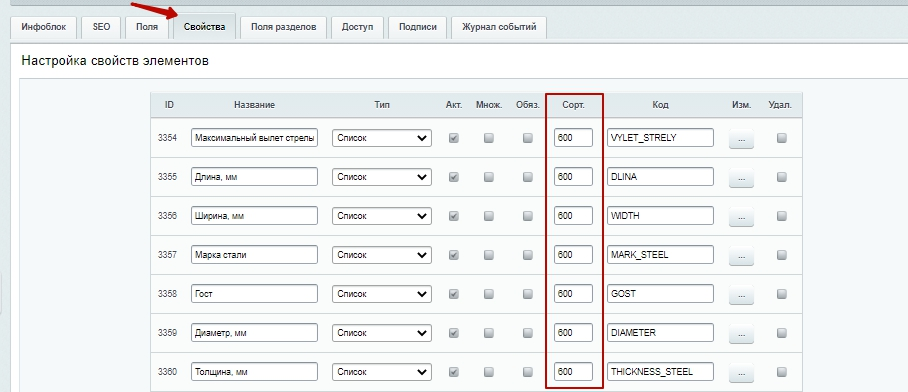Open type dropdown for DIAMETER row
908x392 pixels.
(x=382, y=333)
